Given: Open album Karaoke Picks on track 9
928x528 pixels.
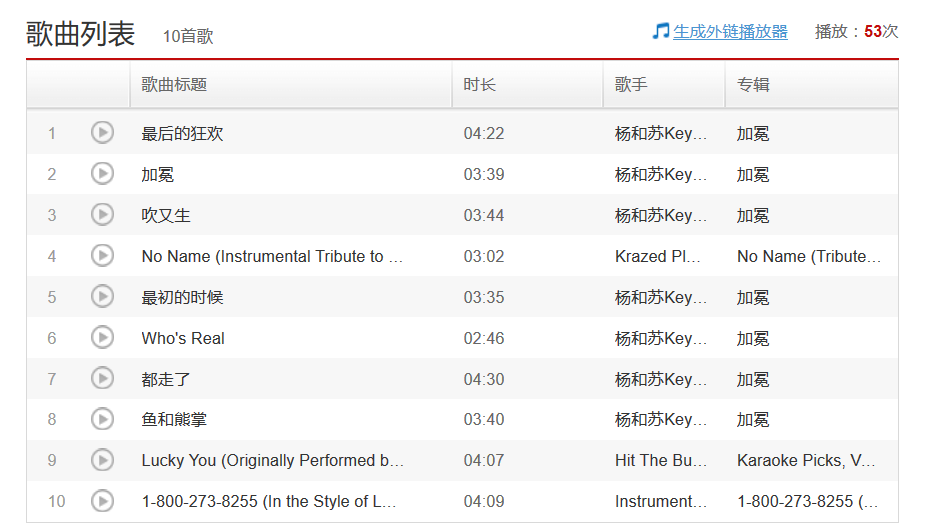Looking at the screenshot, I should (806, 461).
